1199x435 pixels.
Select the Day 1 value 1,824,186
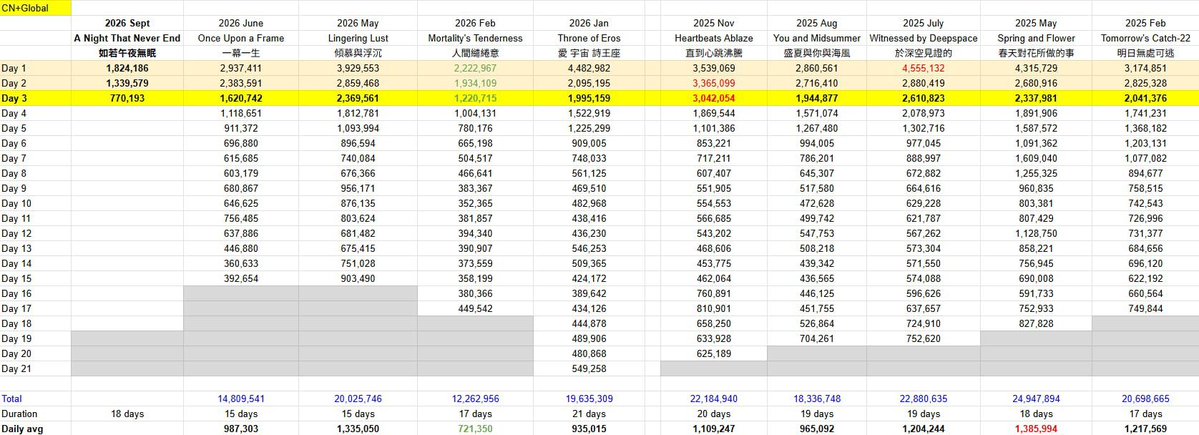pos(127,68)
